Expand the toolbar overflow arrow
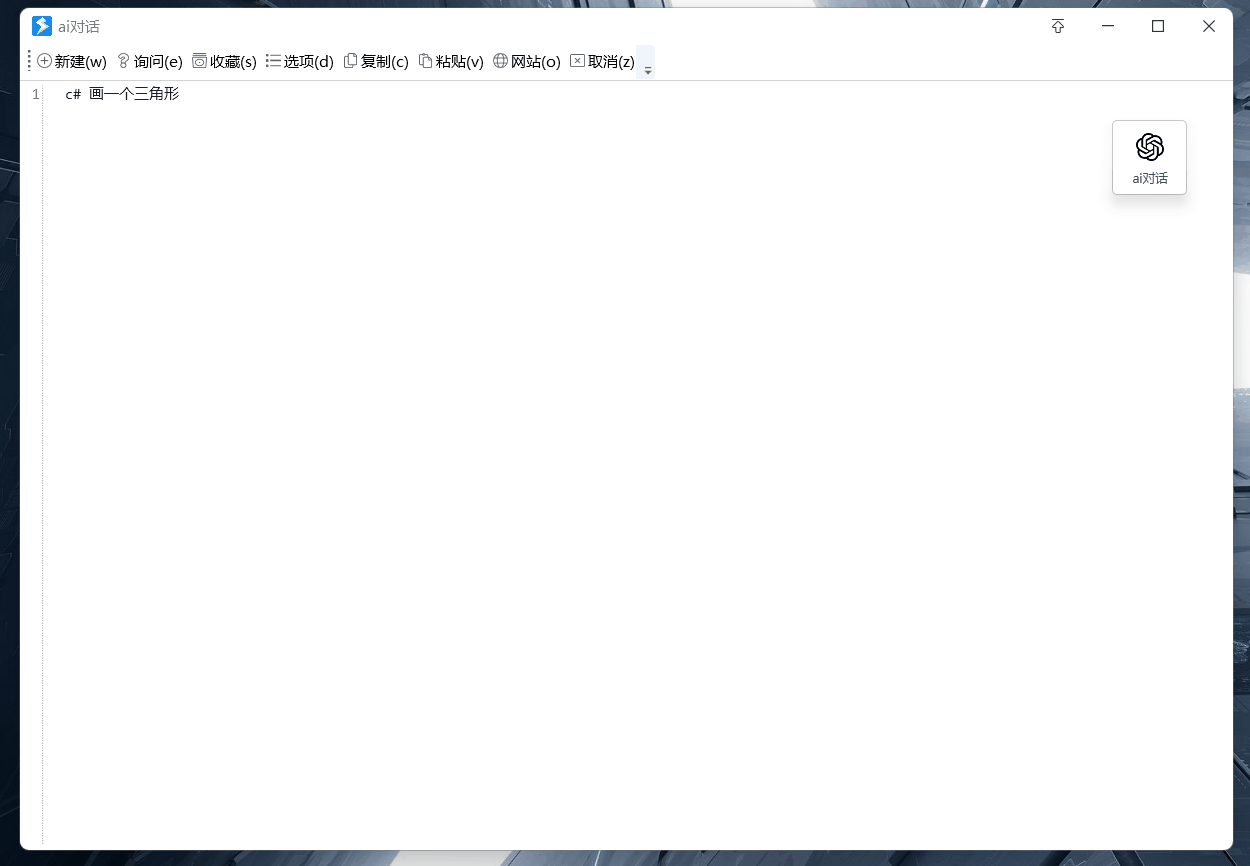Viewport: 1250px width, 866px height. point(647,63)
